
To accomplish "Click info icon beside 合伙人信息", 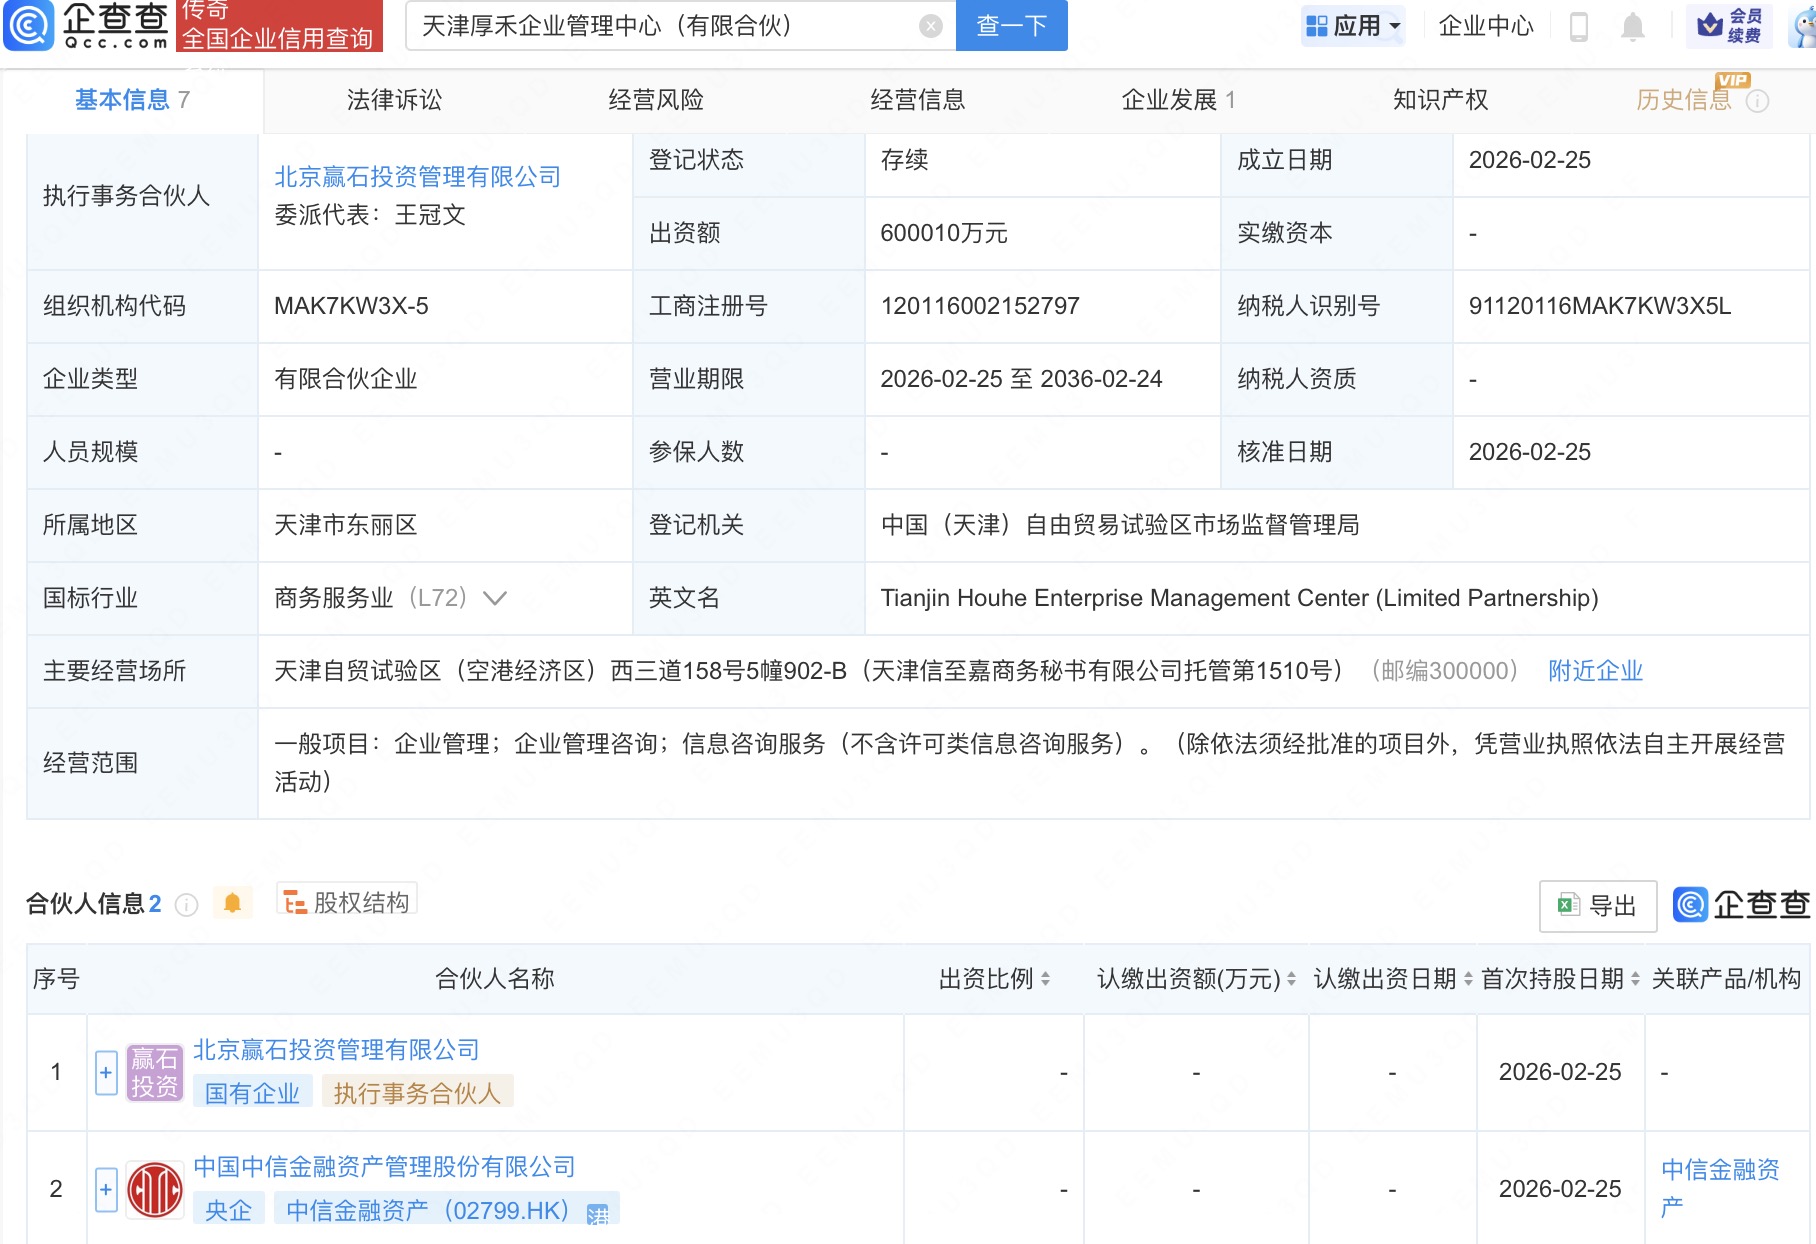I will (x=186, y=905).
